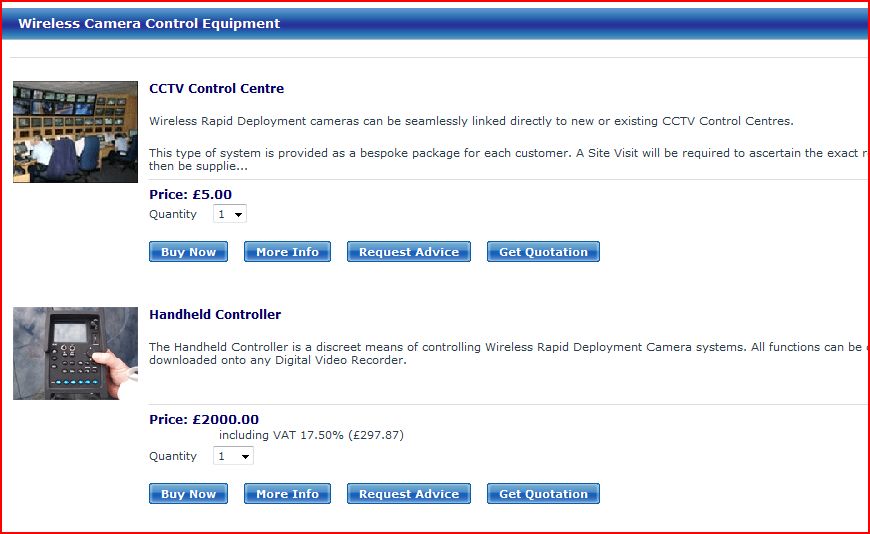870x534 pixels.
Task: Click the Wireless Camera Control Equipment header
Action: point(149,23)
